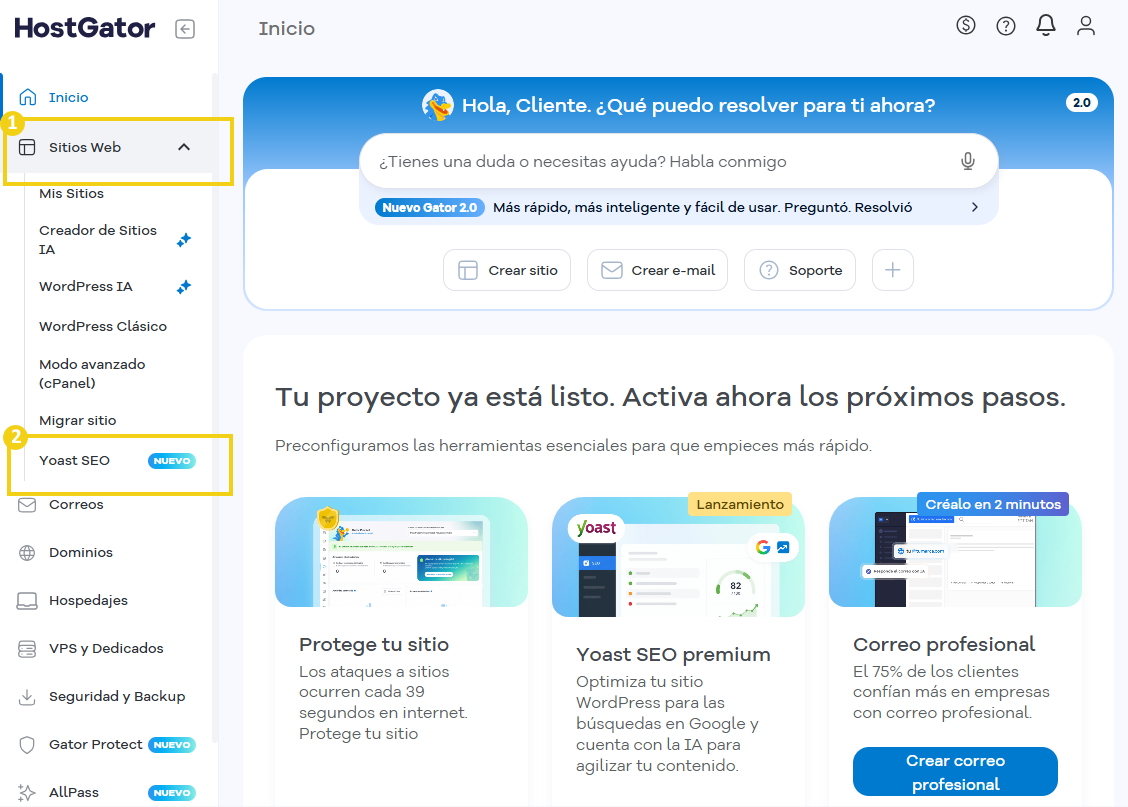Click the 'Créalo en 2 minutos' tag

[993, 504]
